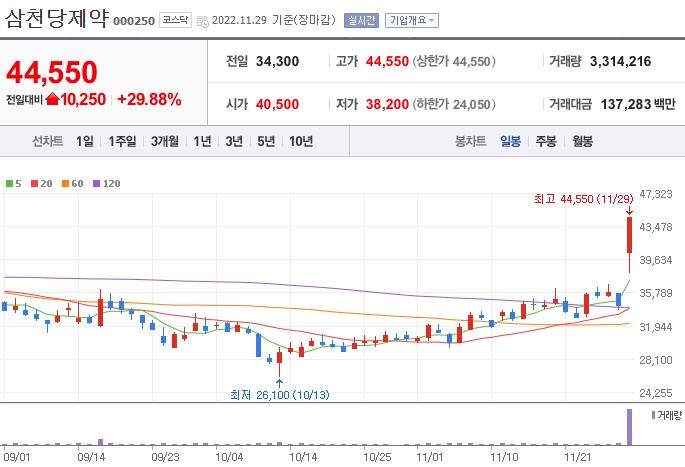The image size is (685, 467).
Task: Click the 11/21 date axis label
Action: 578,457
